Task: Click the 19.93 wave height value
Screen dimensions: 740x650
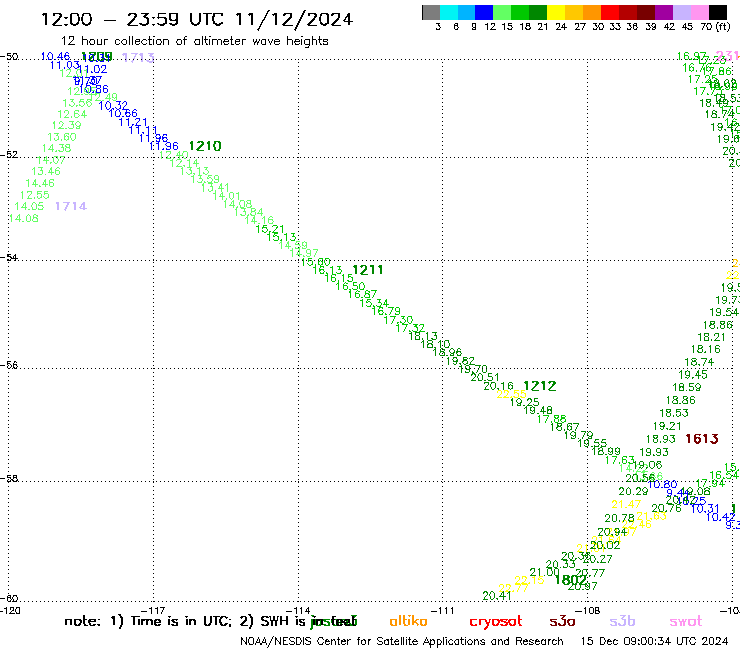Action: (x=654, y=452)
